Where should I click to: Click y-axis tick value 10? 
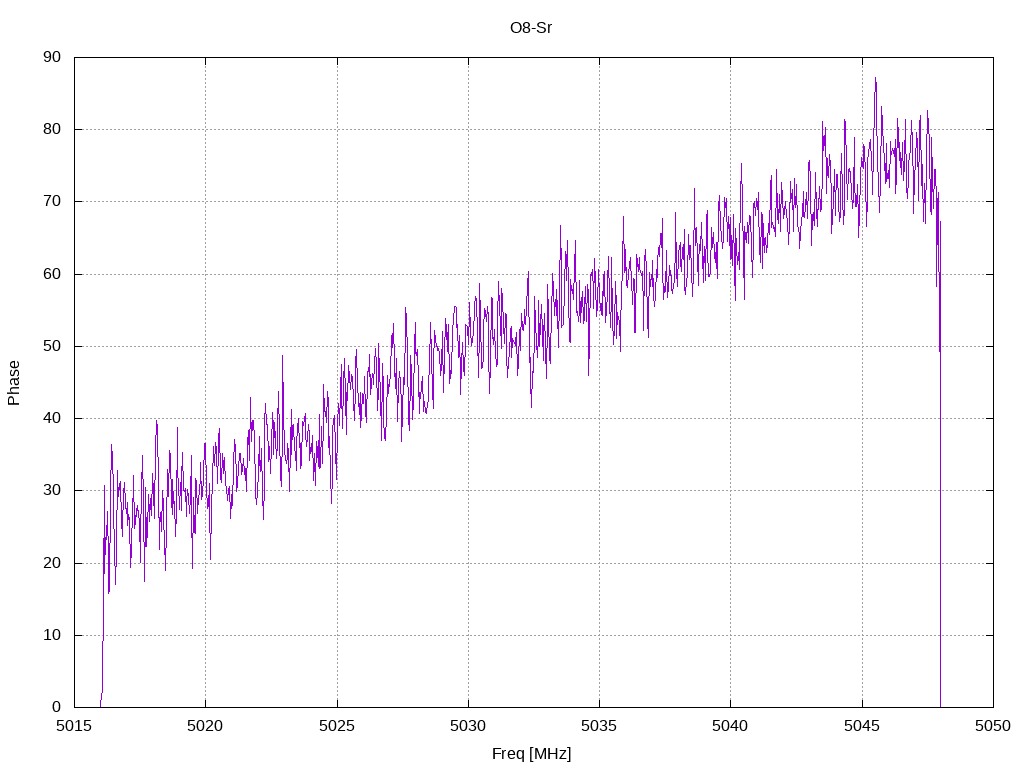pos(52,635)
